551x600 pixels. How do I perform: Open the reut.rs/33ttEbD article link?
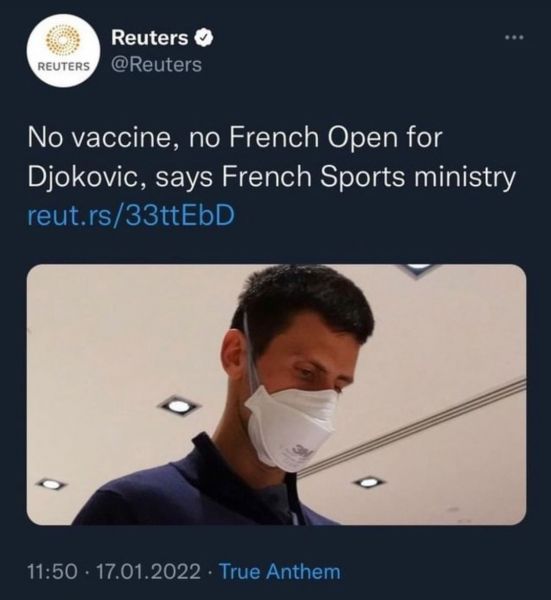131,215
